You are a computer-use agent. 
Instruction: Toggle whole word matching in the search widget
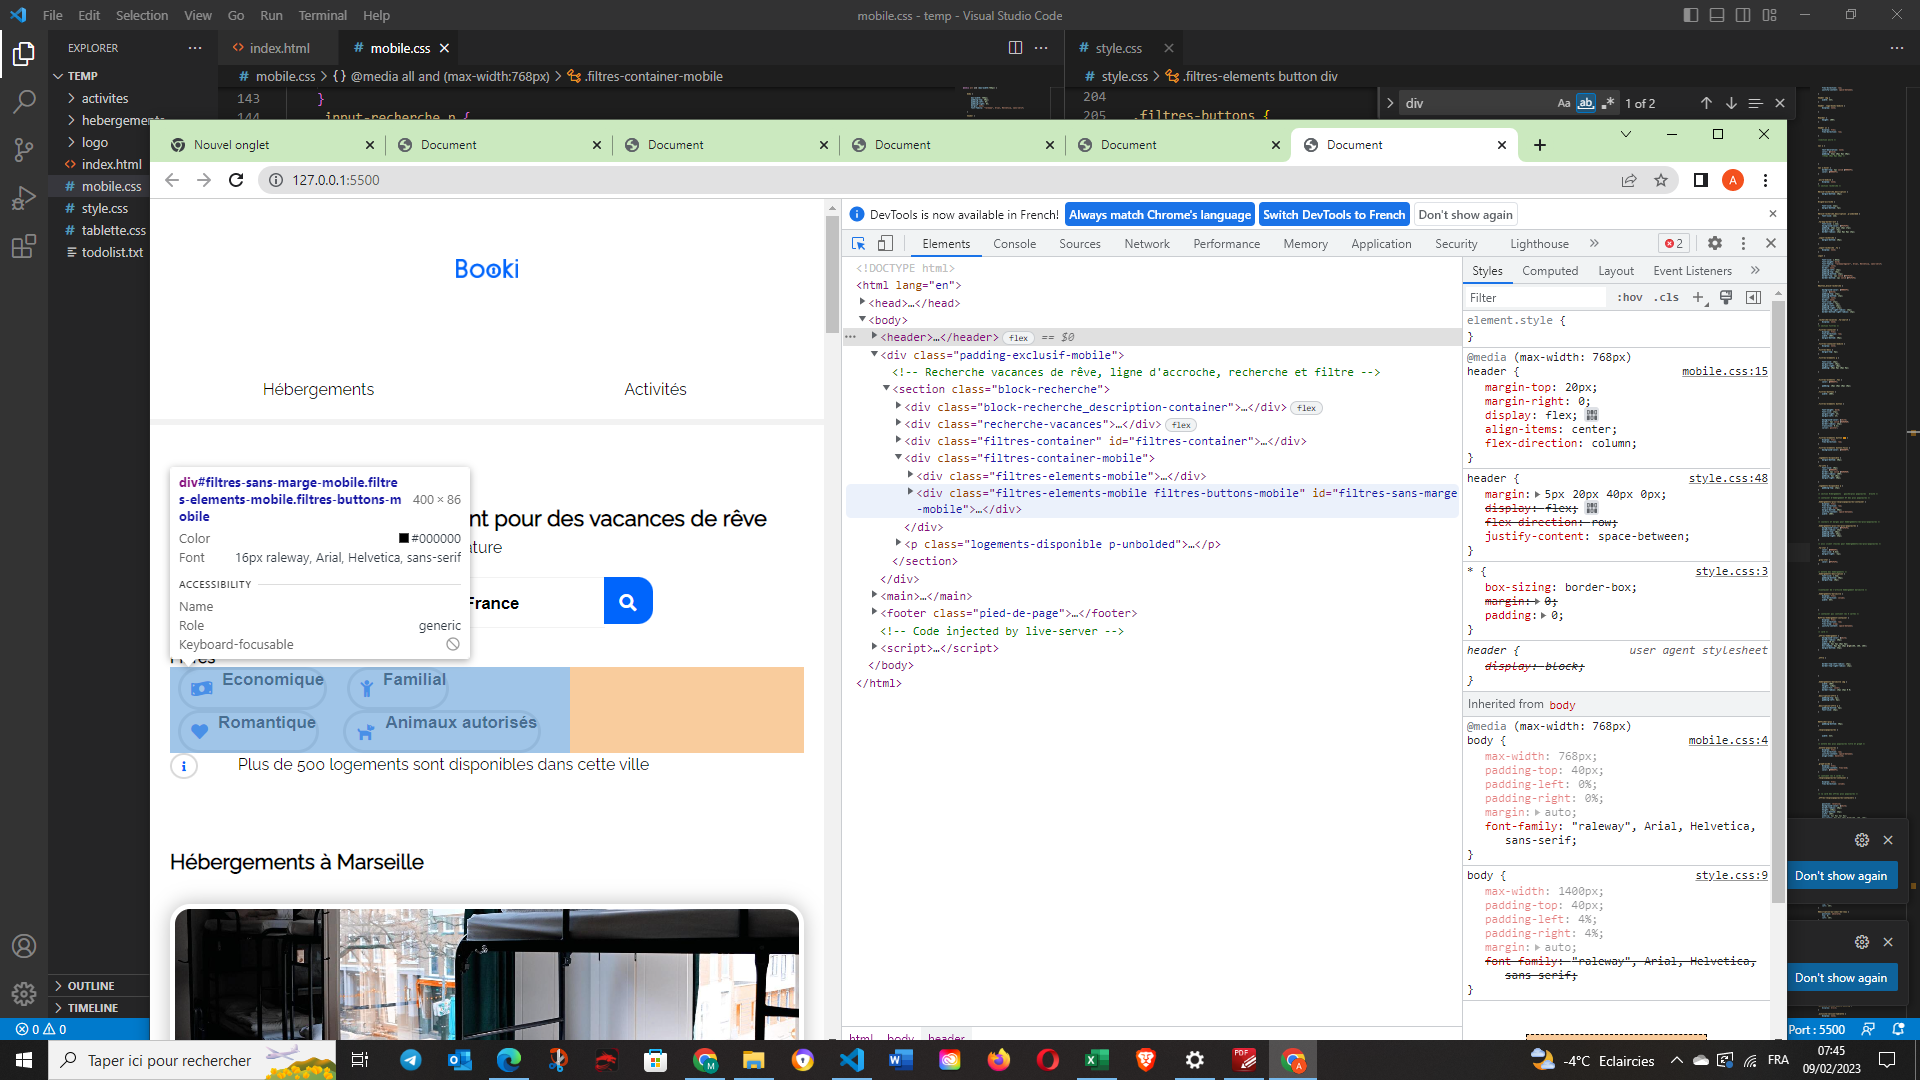(1586, 102)
